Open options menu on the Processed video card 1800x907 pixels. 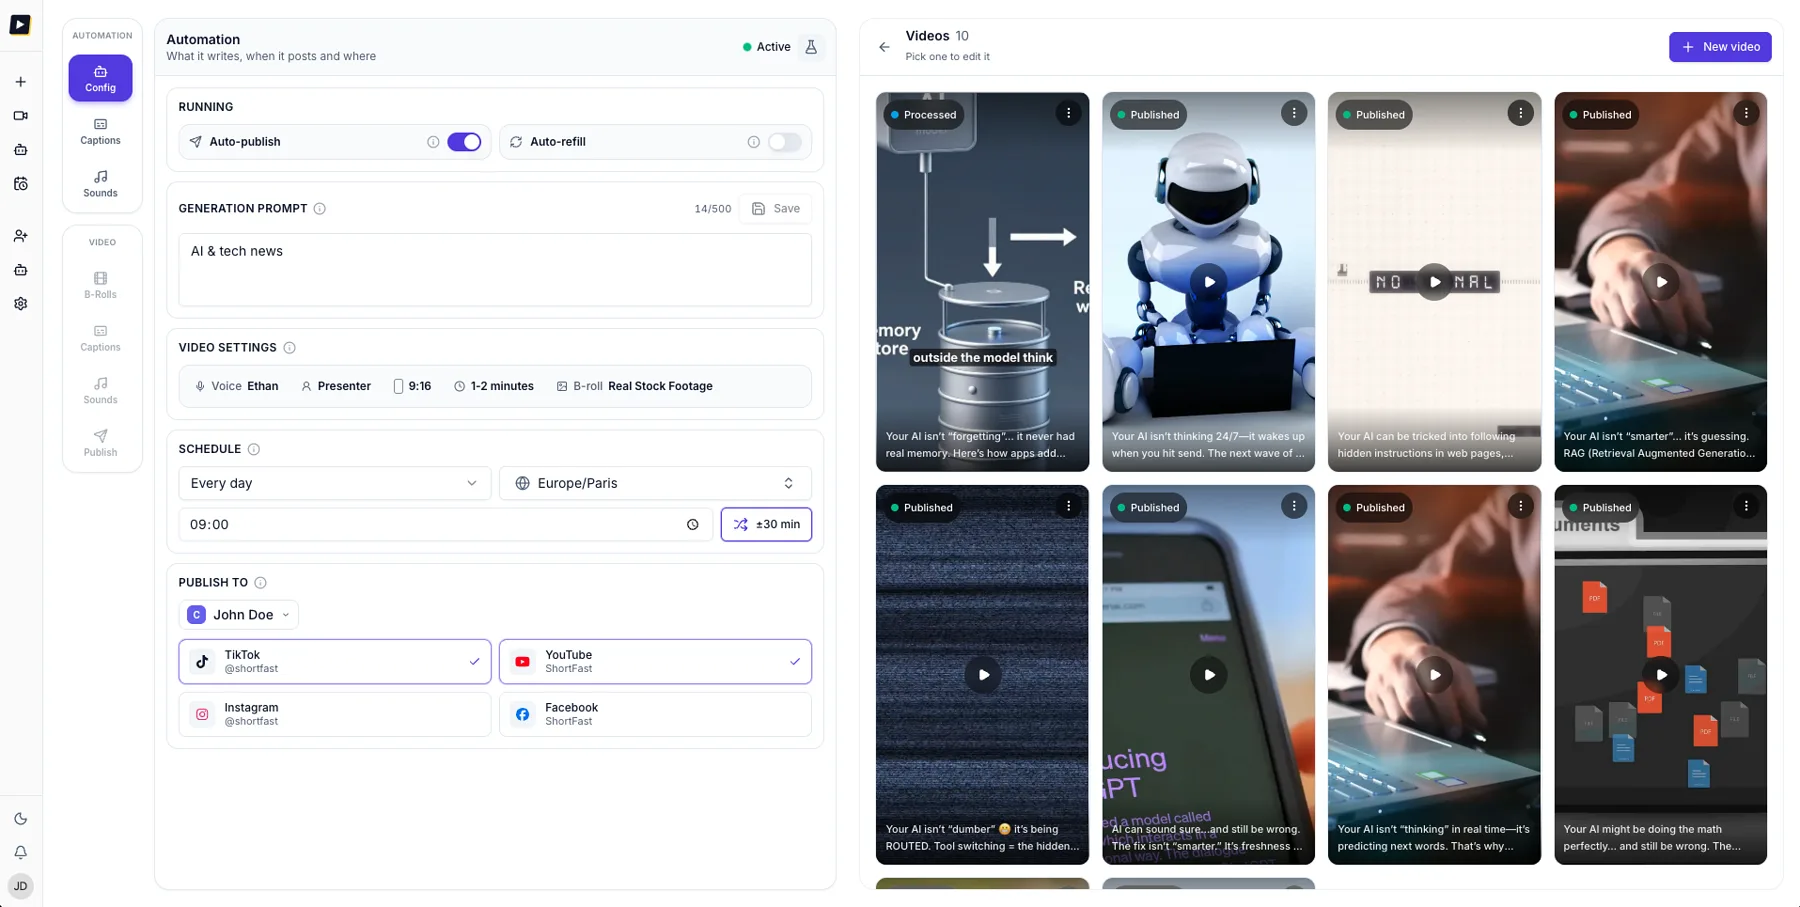[x=1068, y=114]
